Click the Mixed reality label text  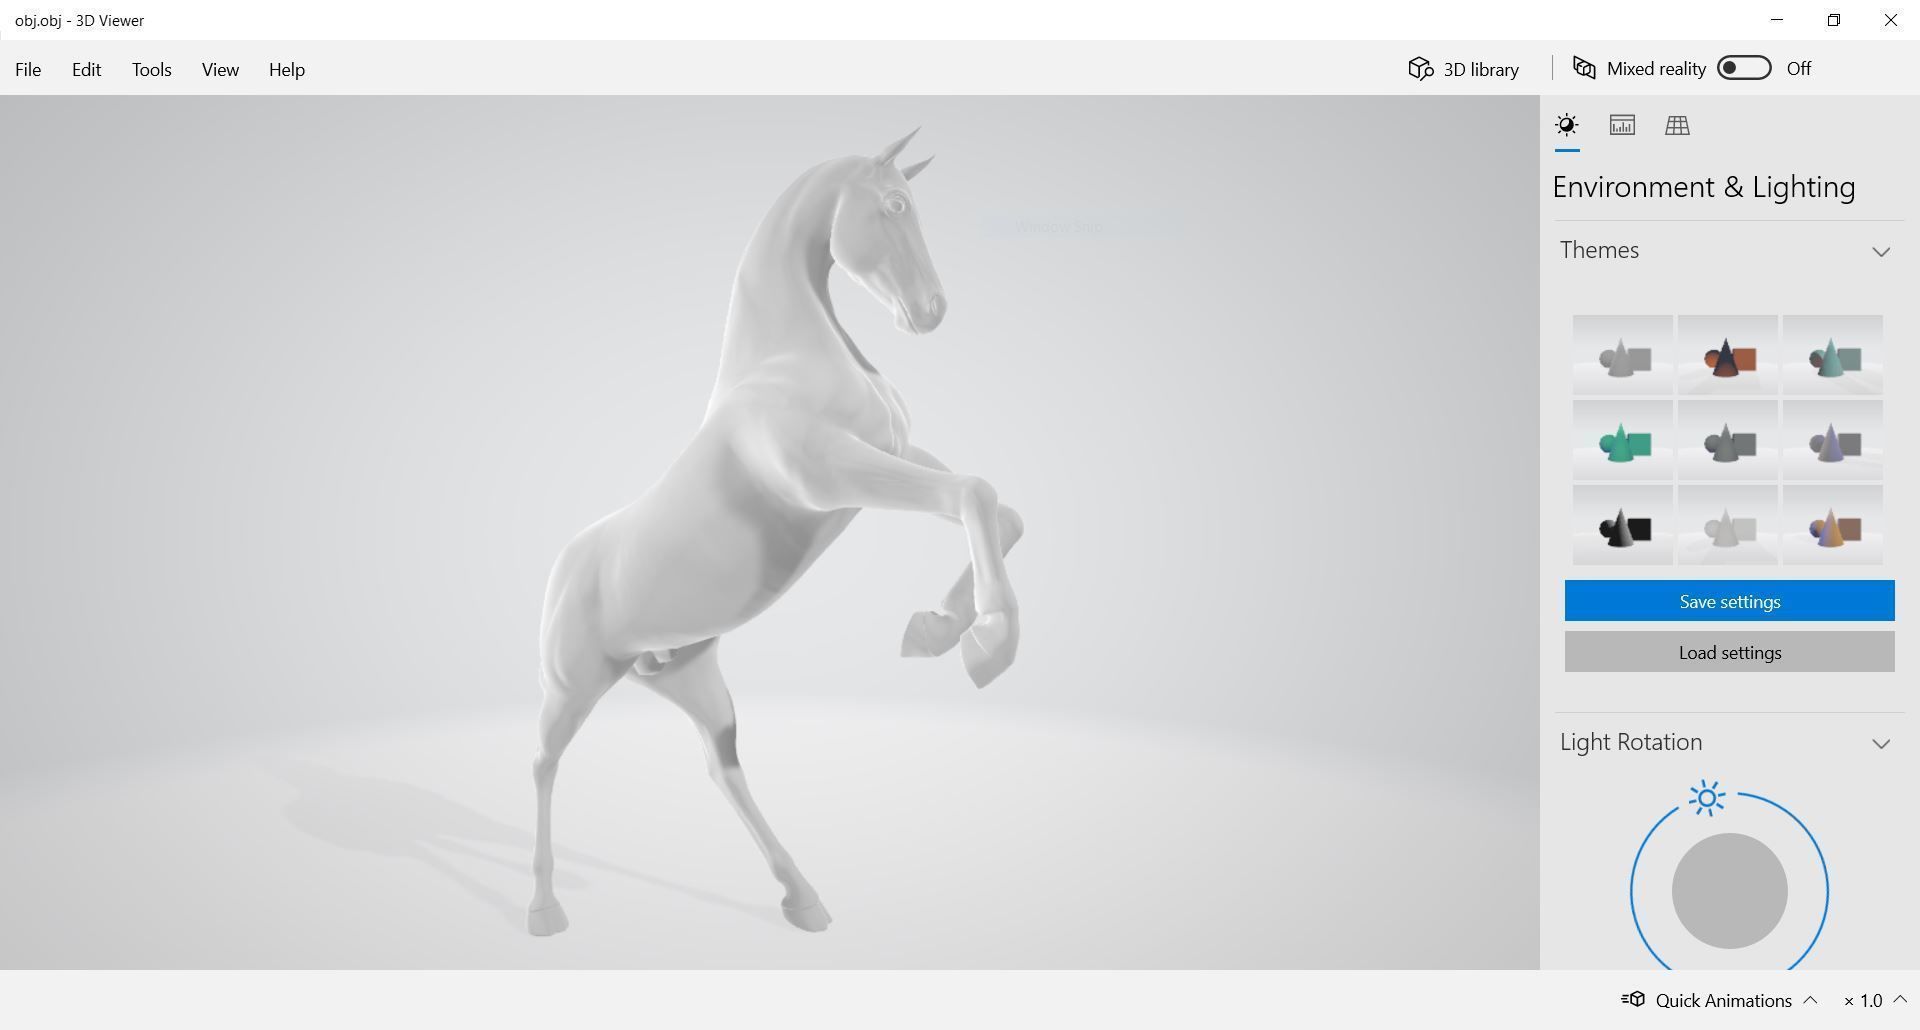1656,69
